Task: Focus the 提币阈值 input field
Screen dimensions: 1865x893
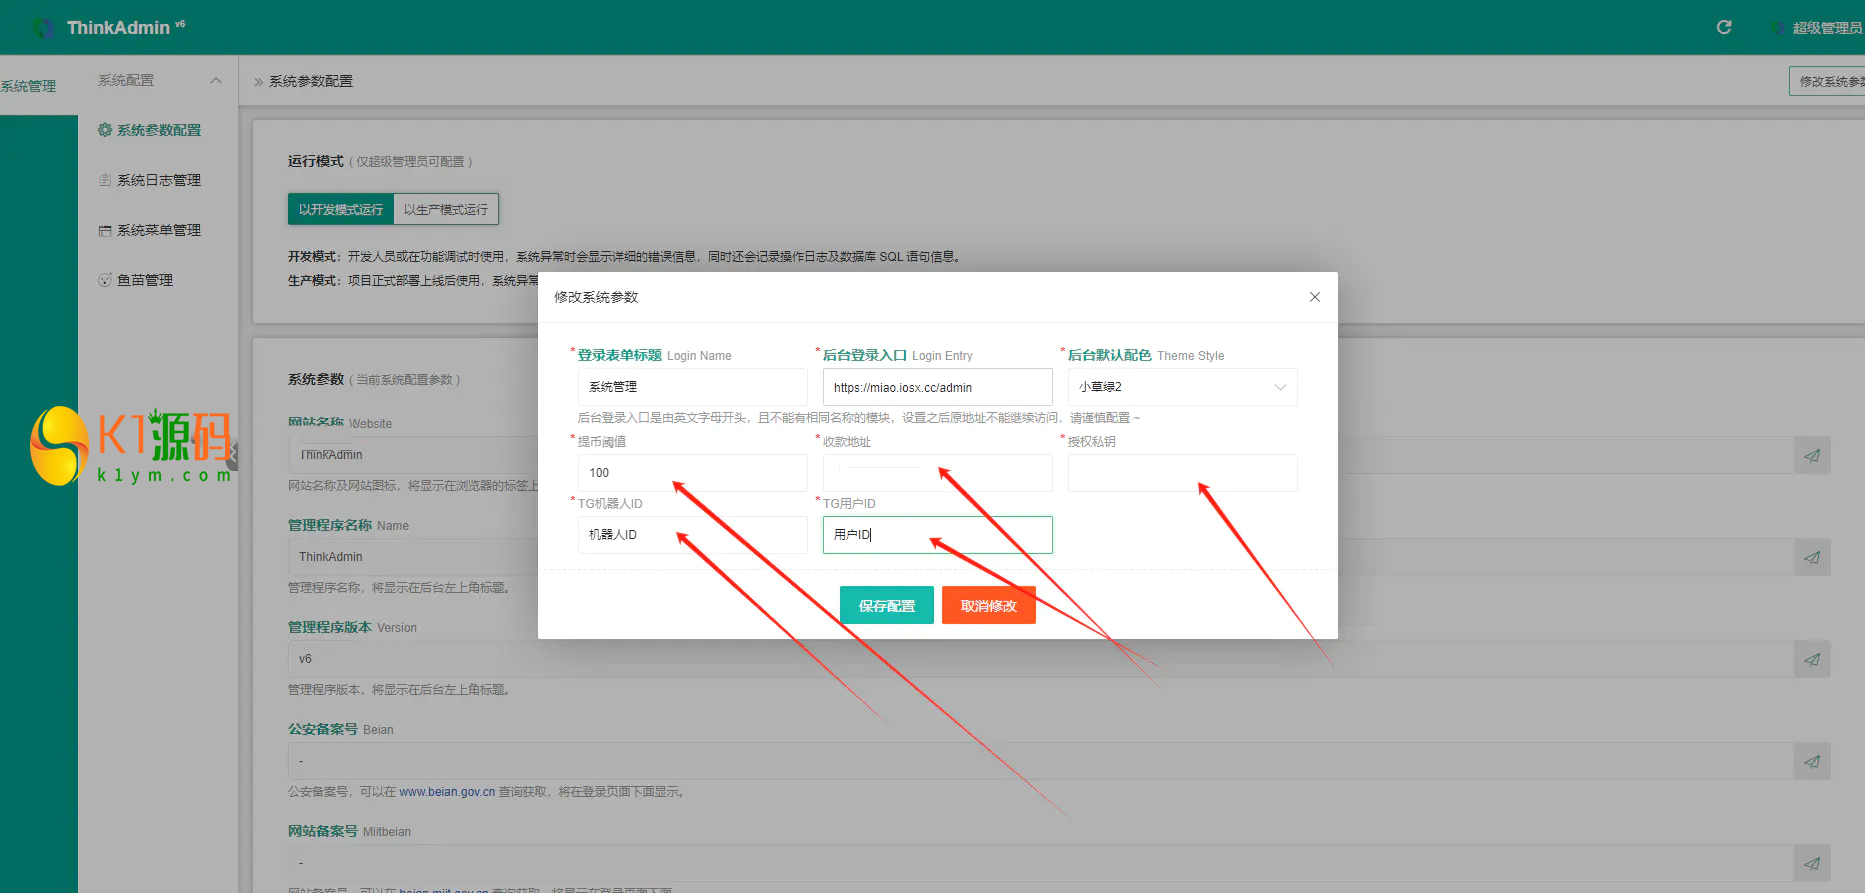Action: tap(693, 473)
